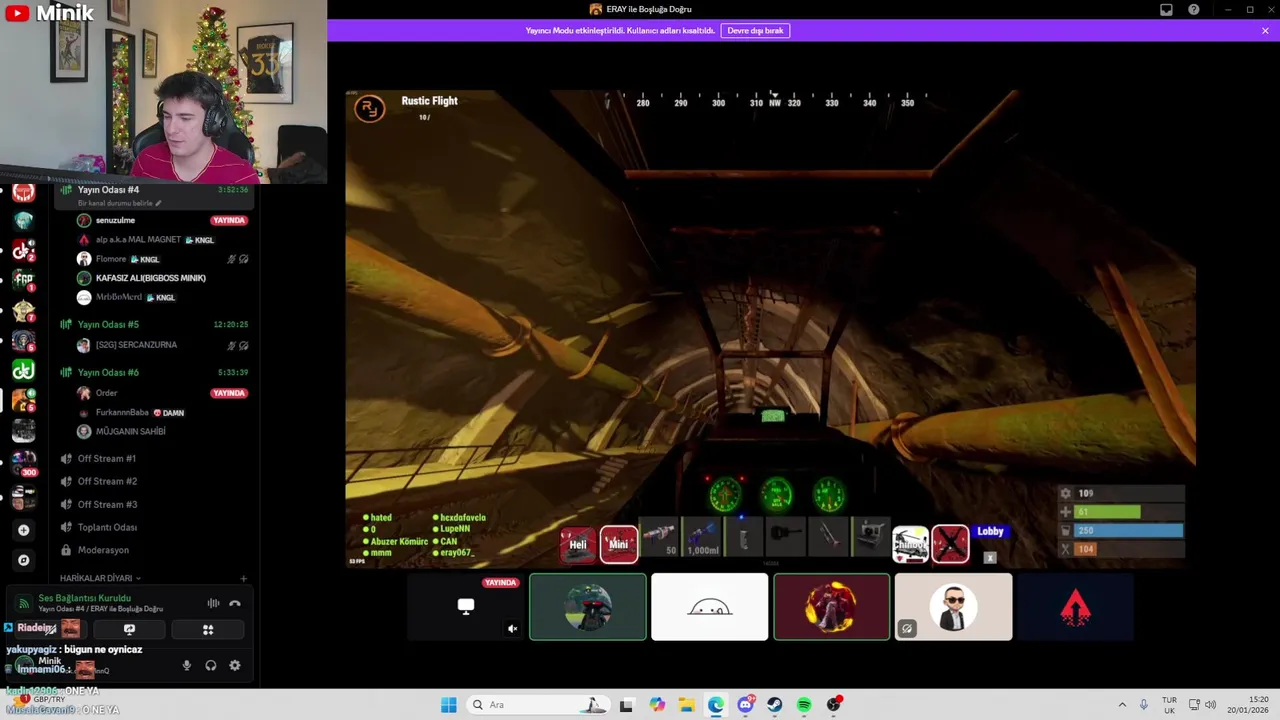Click the tray microphone icon
Screen dimensions: 1280x720
pos(1144,705)
